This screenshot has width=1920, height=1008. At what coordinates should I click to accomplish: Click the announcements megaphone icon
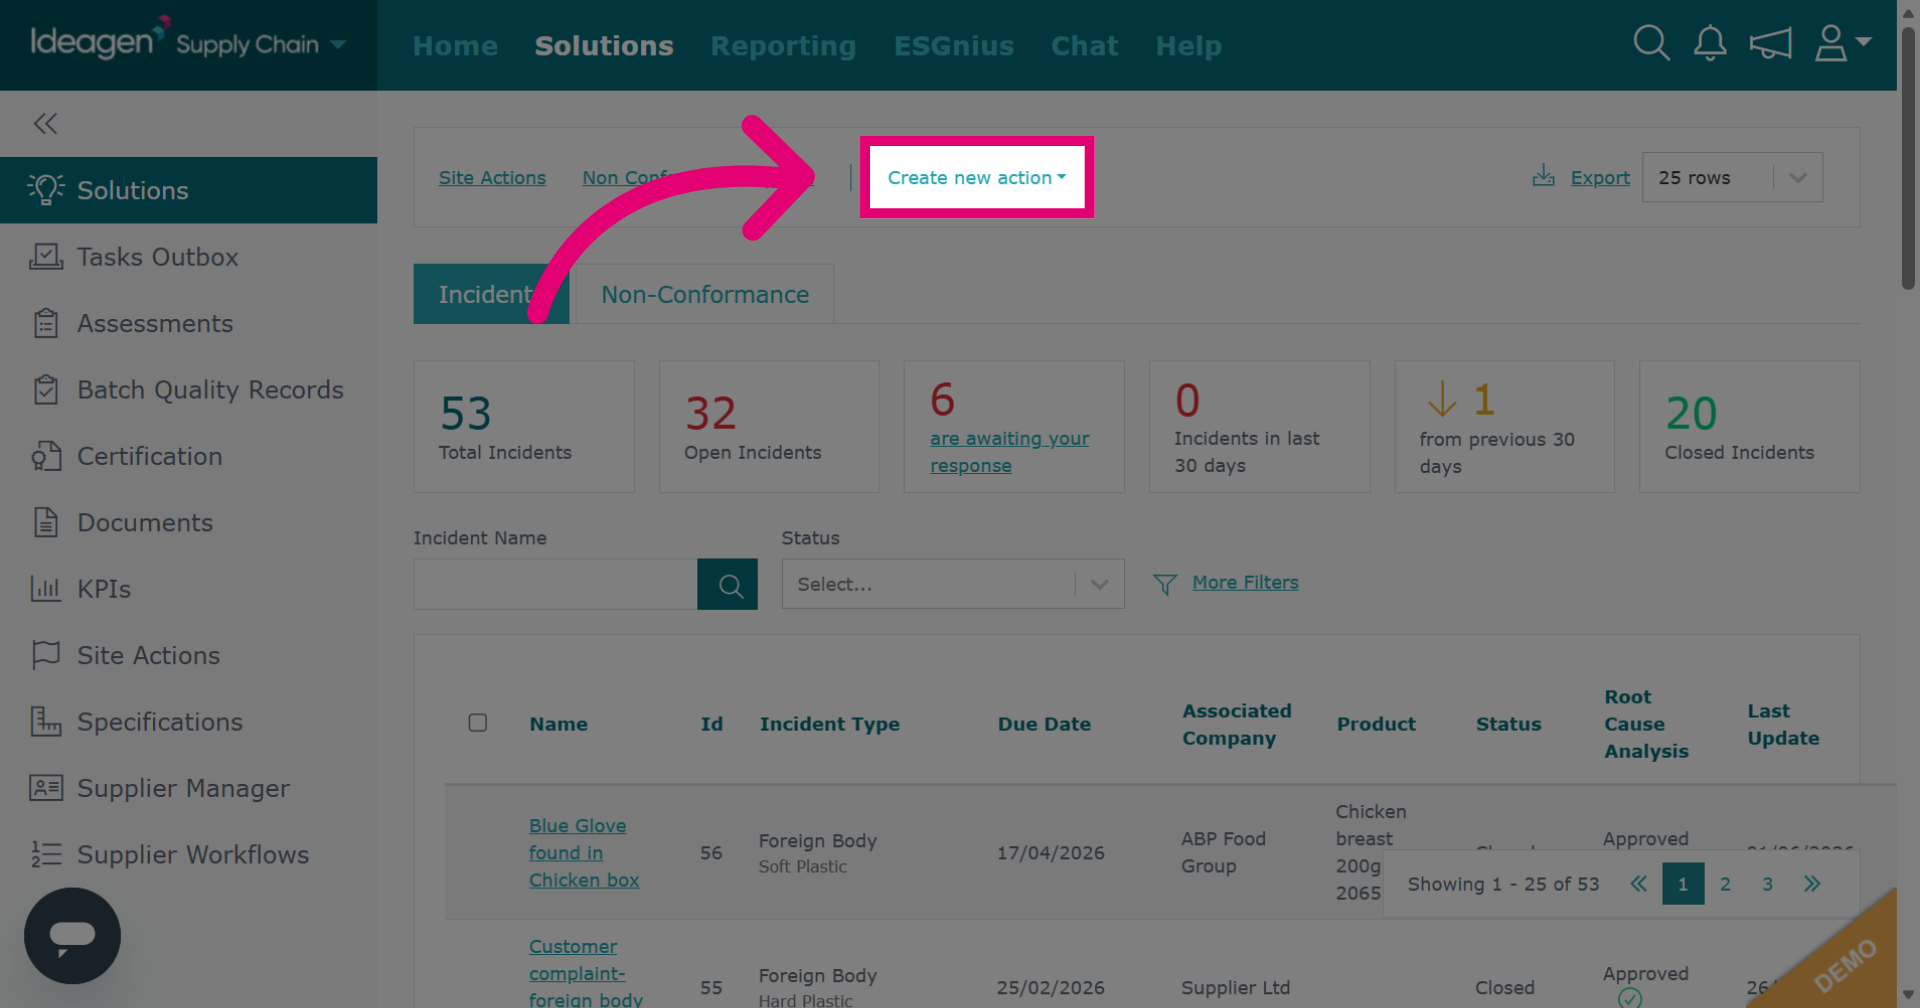[1770, 44]
